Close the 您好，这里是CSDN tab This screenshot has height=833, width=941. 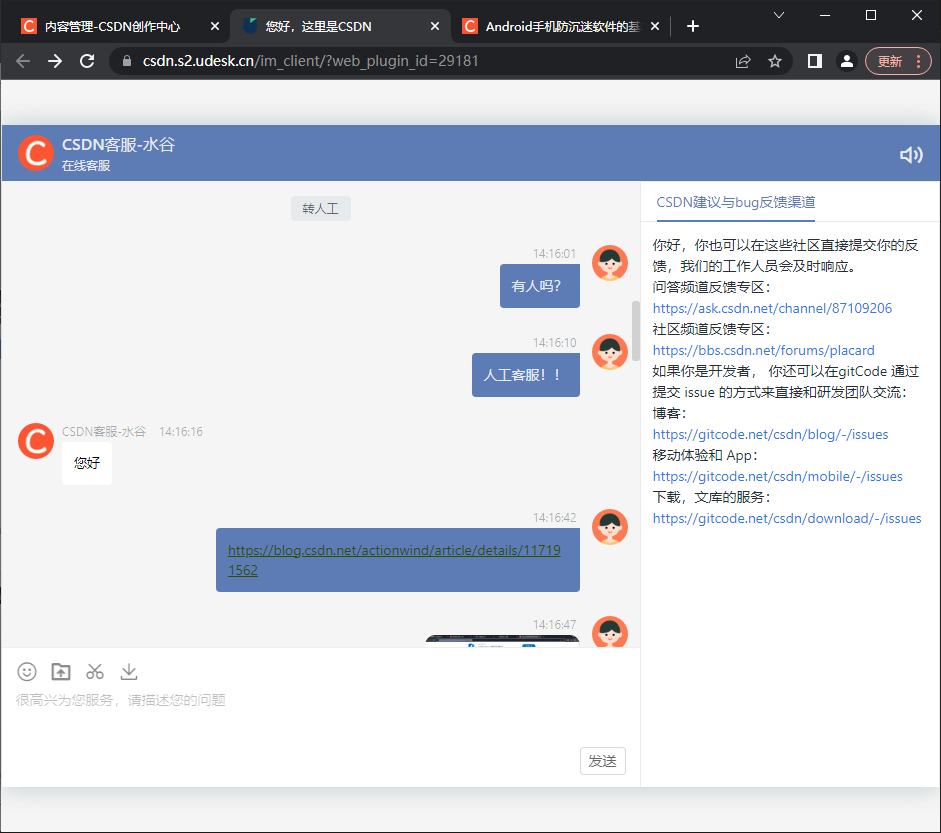coord(435,26)
